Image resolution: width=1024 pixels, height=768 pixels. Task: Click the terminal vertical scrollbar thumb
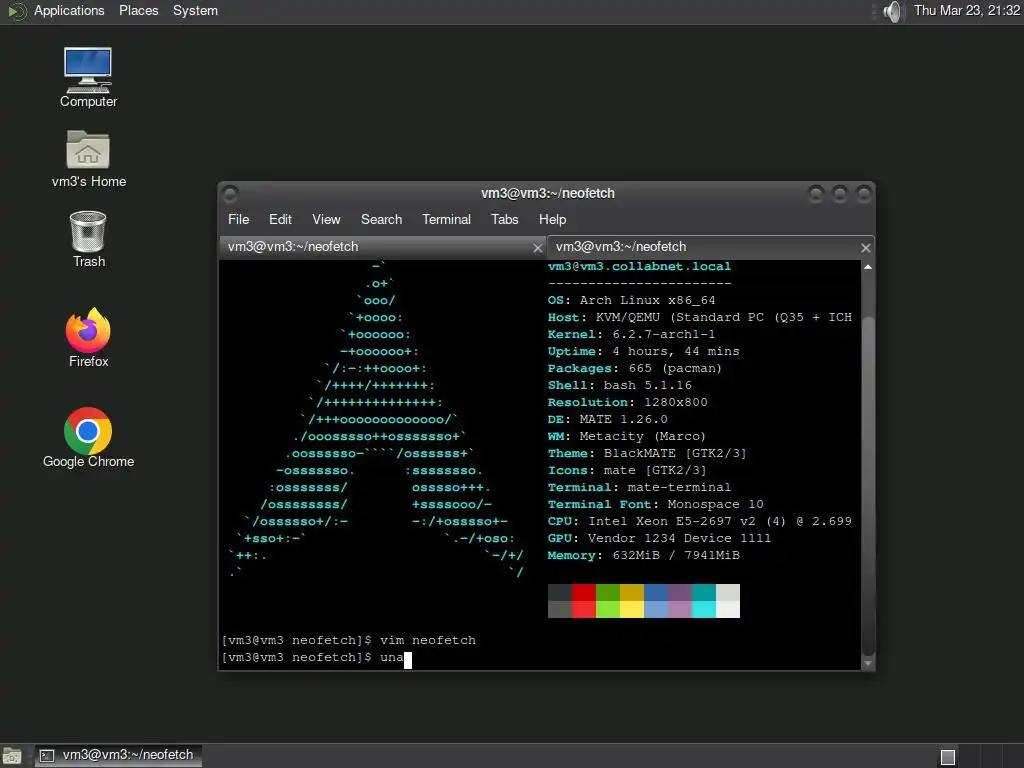[868, 485]
